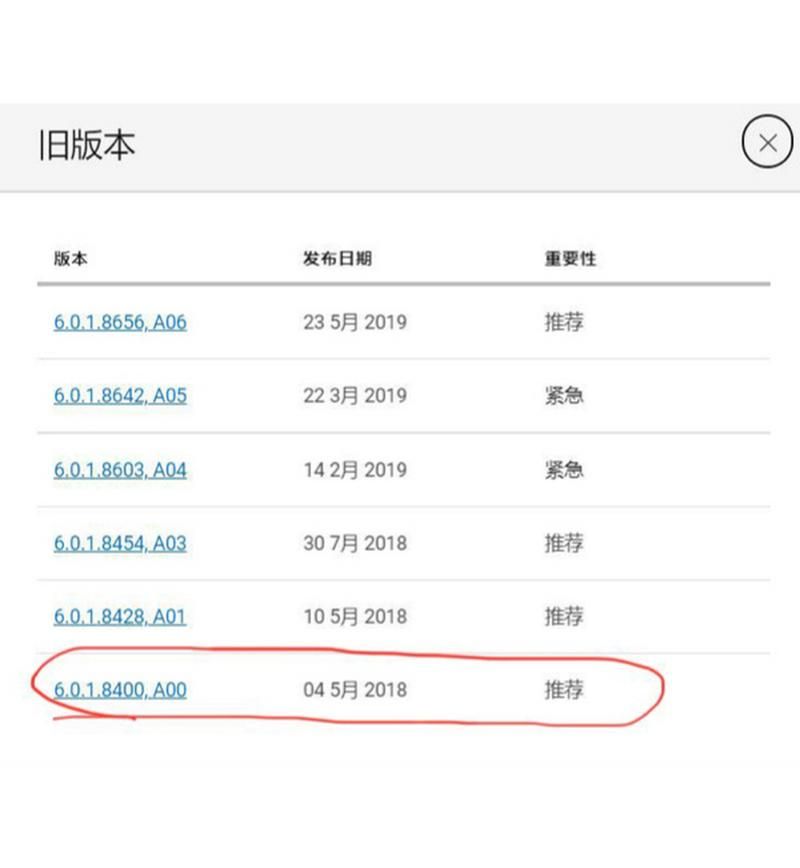Open version 6.0.1.8454, A03 link
This screenshot has height=868, width=800.
120,544
